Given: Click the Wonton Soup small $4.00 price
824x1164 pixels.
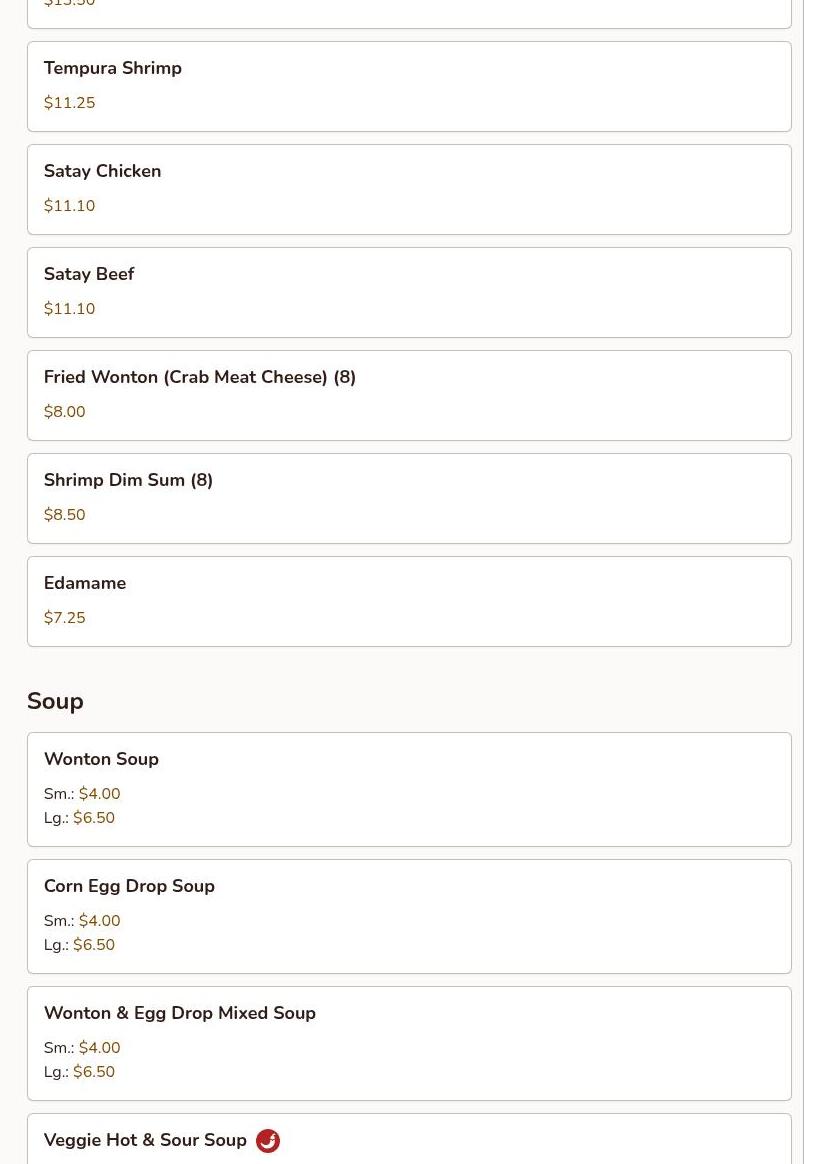Looking at the screenshot, I should 99,794.
